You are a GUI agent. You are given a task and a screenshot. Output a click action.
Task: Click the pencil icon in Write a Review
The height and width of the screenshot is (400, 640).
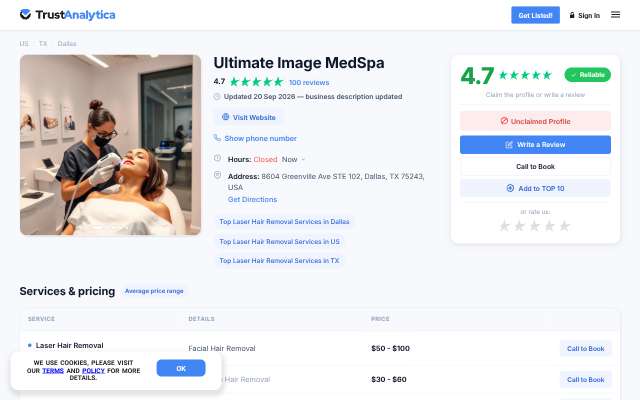[x=509, y=144]
